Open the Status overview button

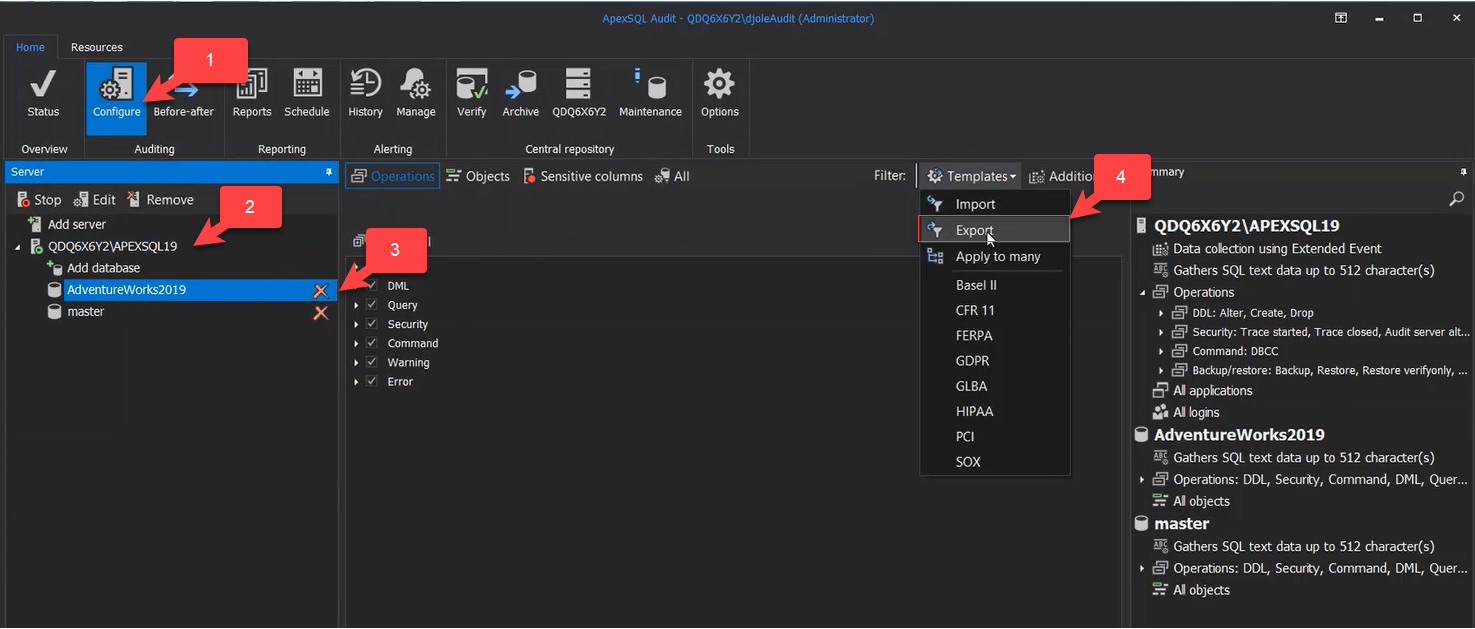tap(43, 94)
